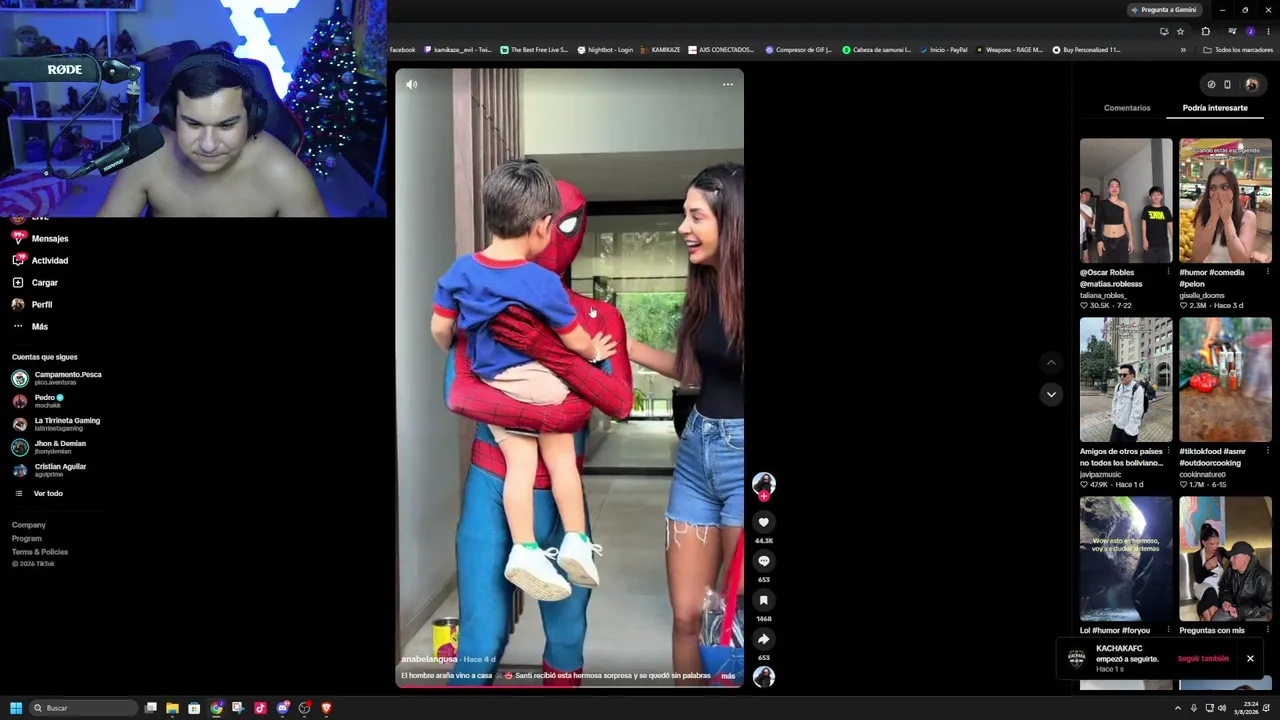Like the Spider-Man video
The image size is (1280, 720).
tap(763, 522)
